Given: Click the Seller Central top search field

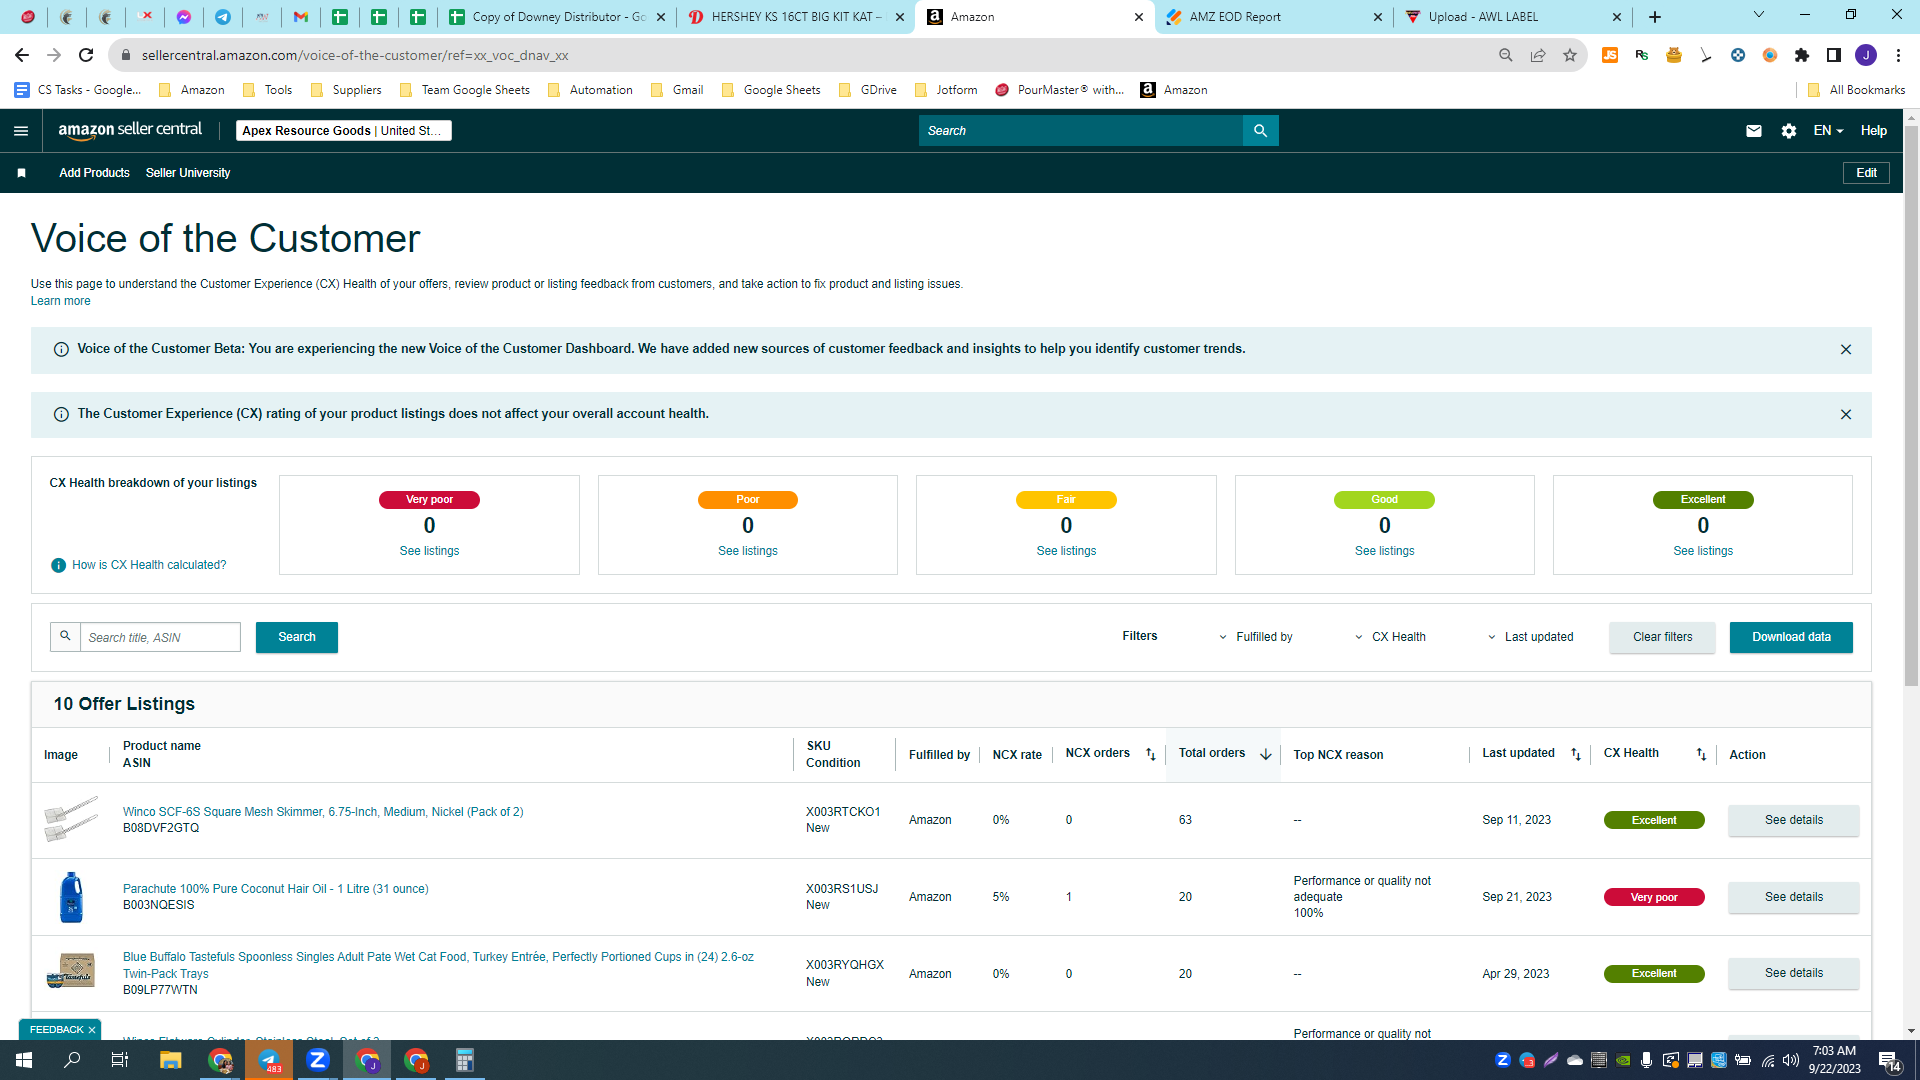Looking at the screenshot, I should (x=1080, y=131).
